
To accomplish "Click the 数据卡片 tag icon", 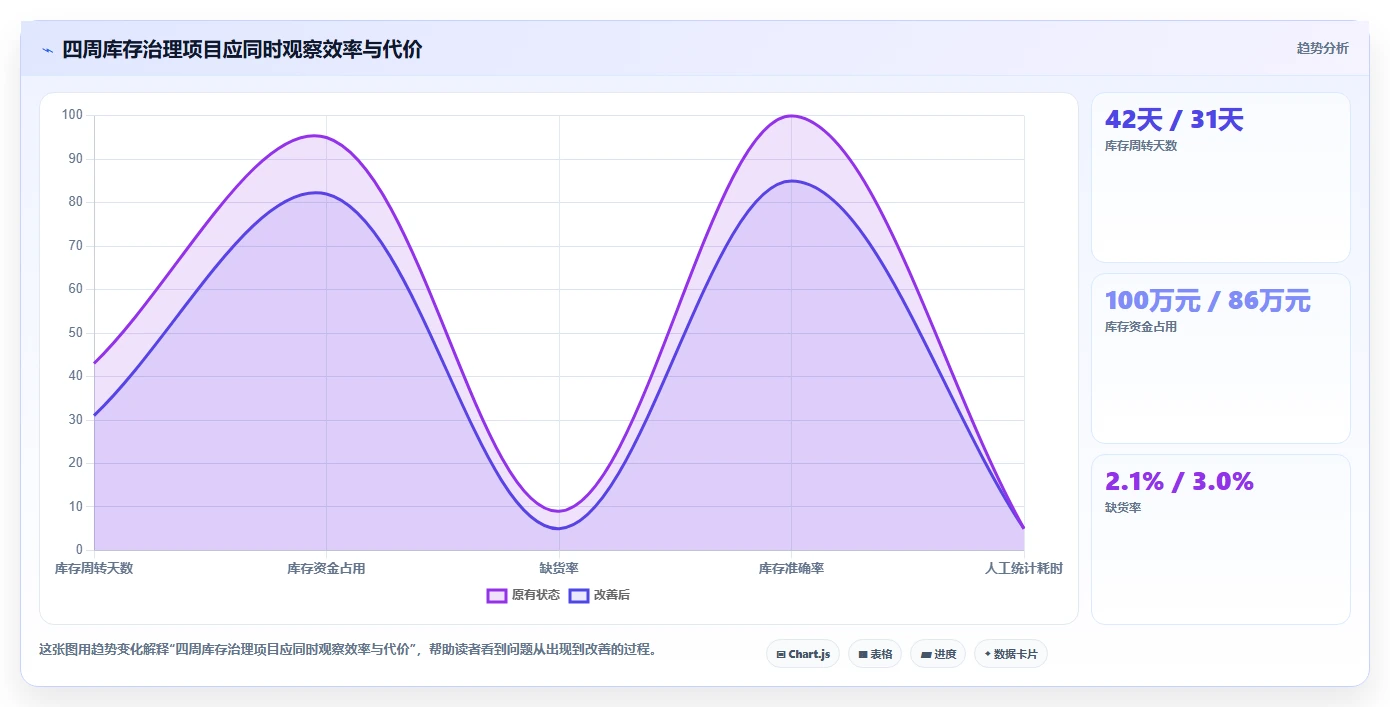I will [x=987, y=654].
